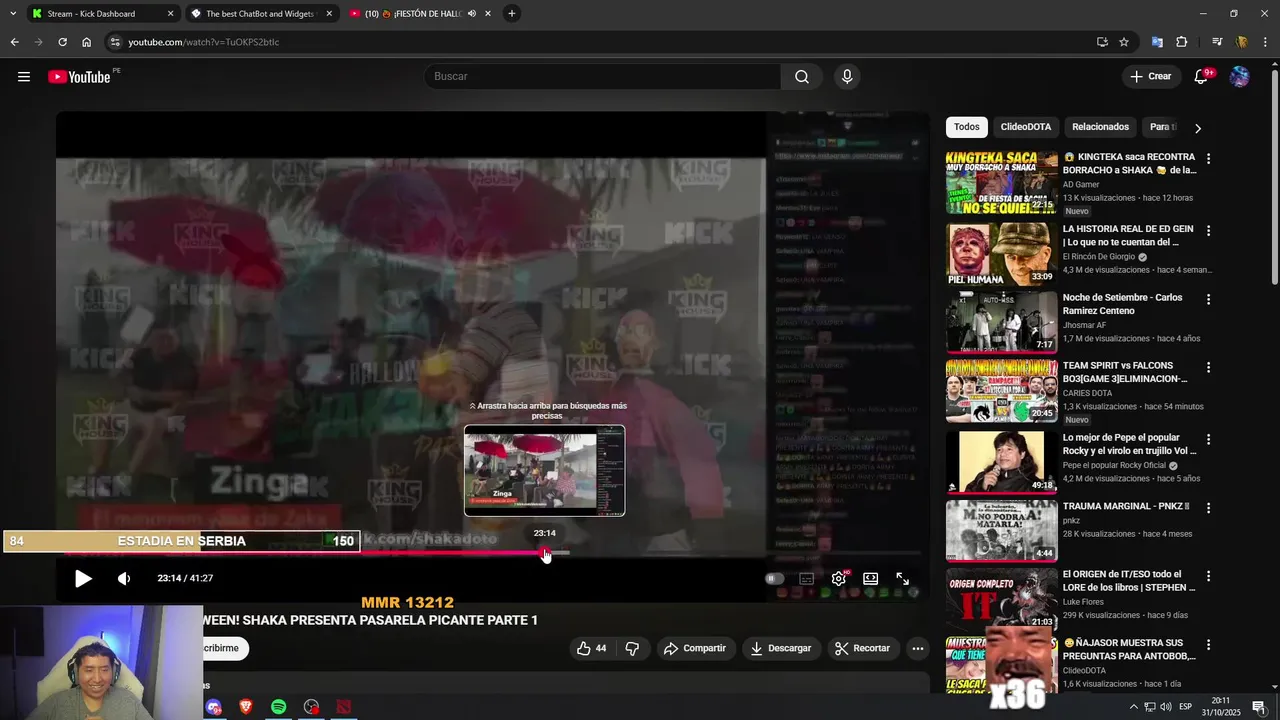Click the address bar URL
The height and width of the screenshot is (720, 1280).
point(204,42)
